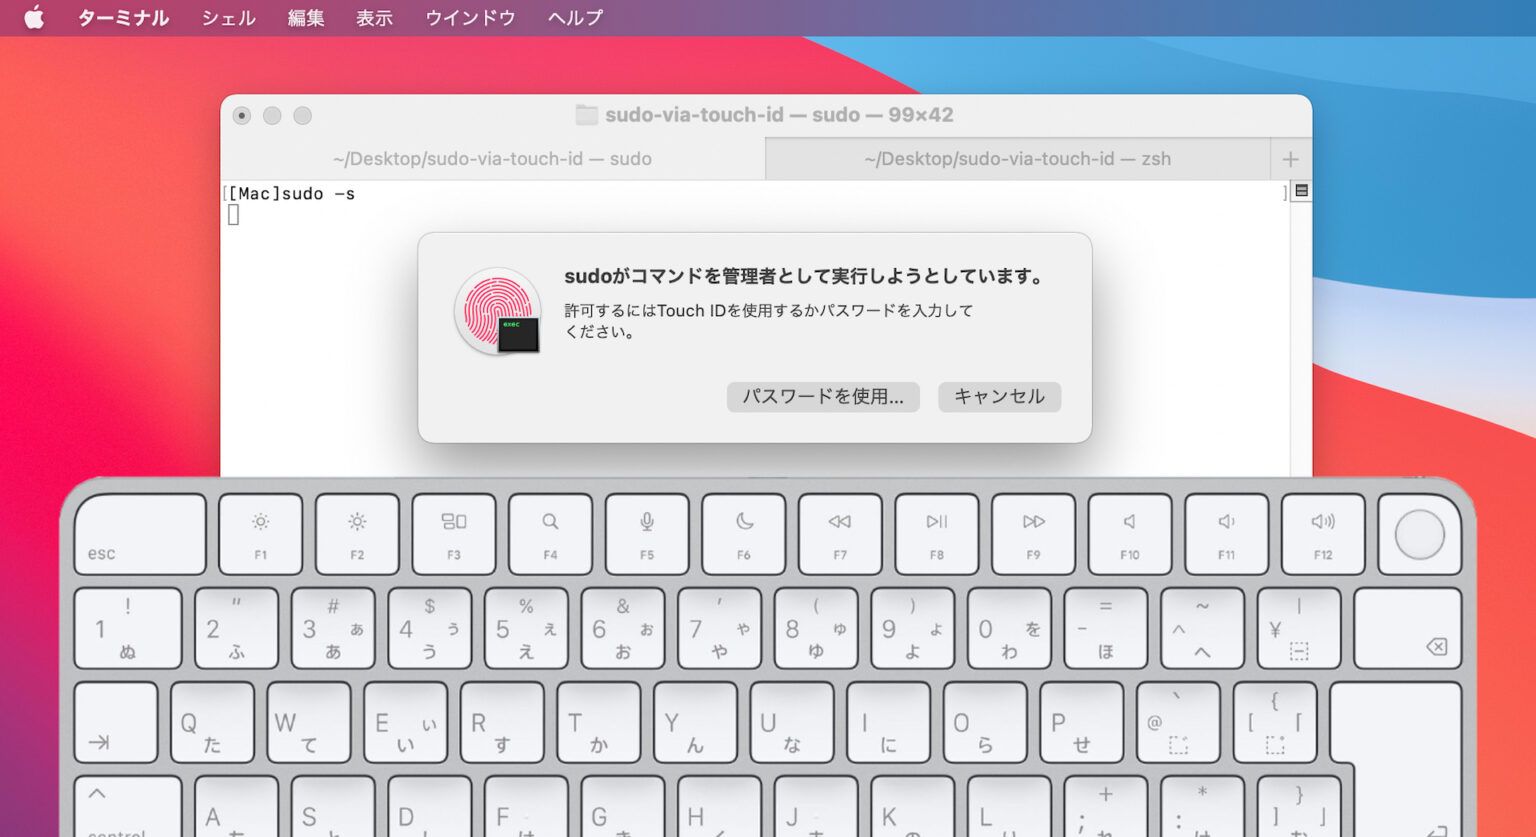
Task: Click the split pane icon in Terminal
Action: 1301,191
